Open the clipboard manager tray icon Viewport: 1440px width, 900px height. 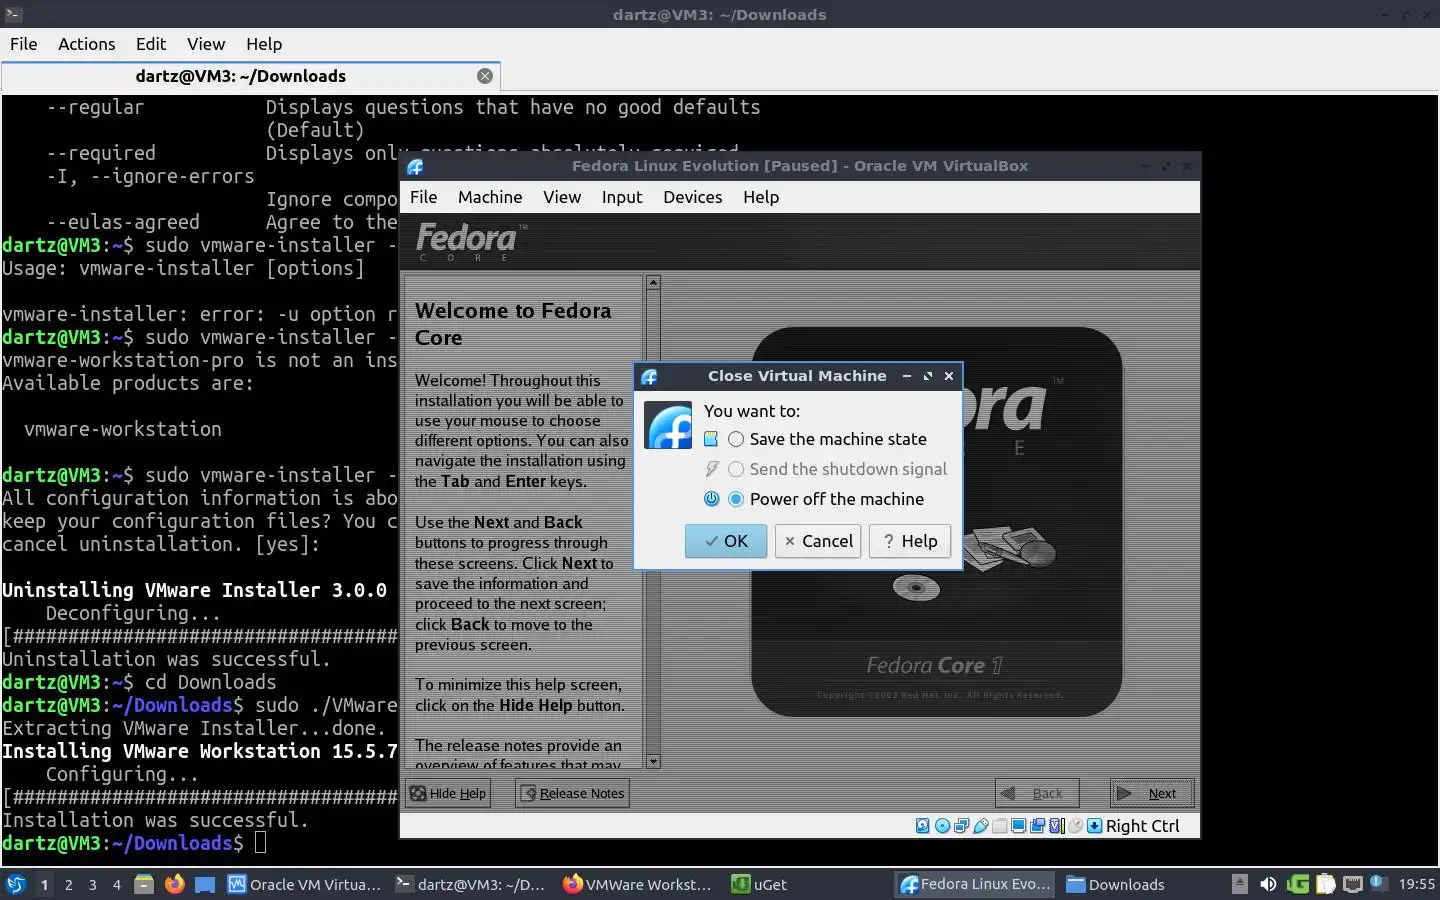pyautogui.click(x=1326, y=884)
